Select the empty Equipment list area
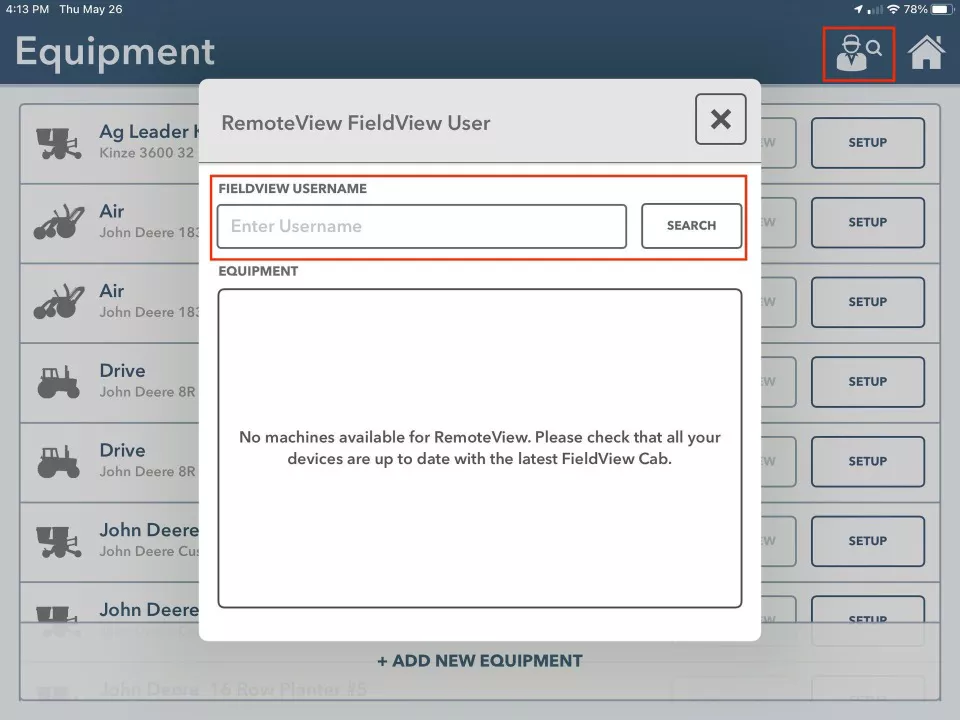This screenshot has height=720, width=960. 480,448
